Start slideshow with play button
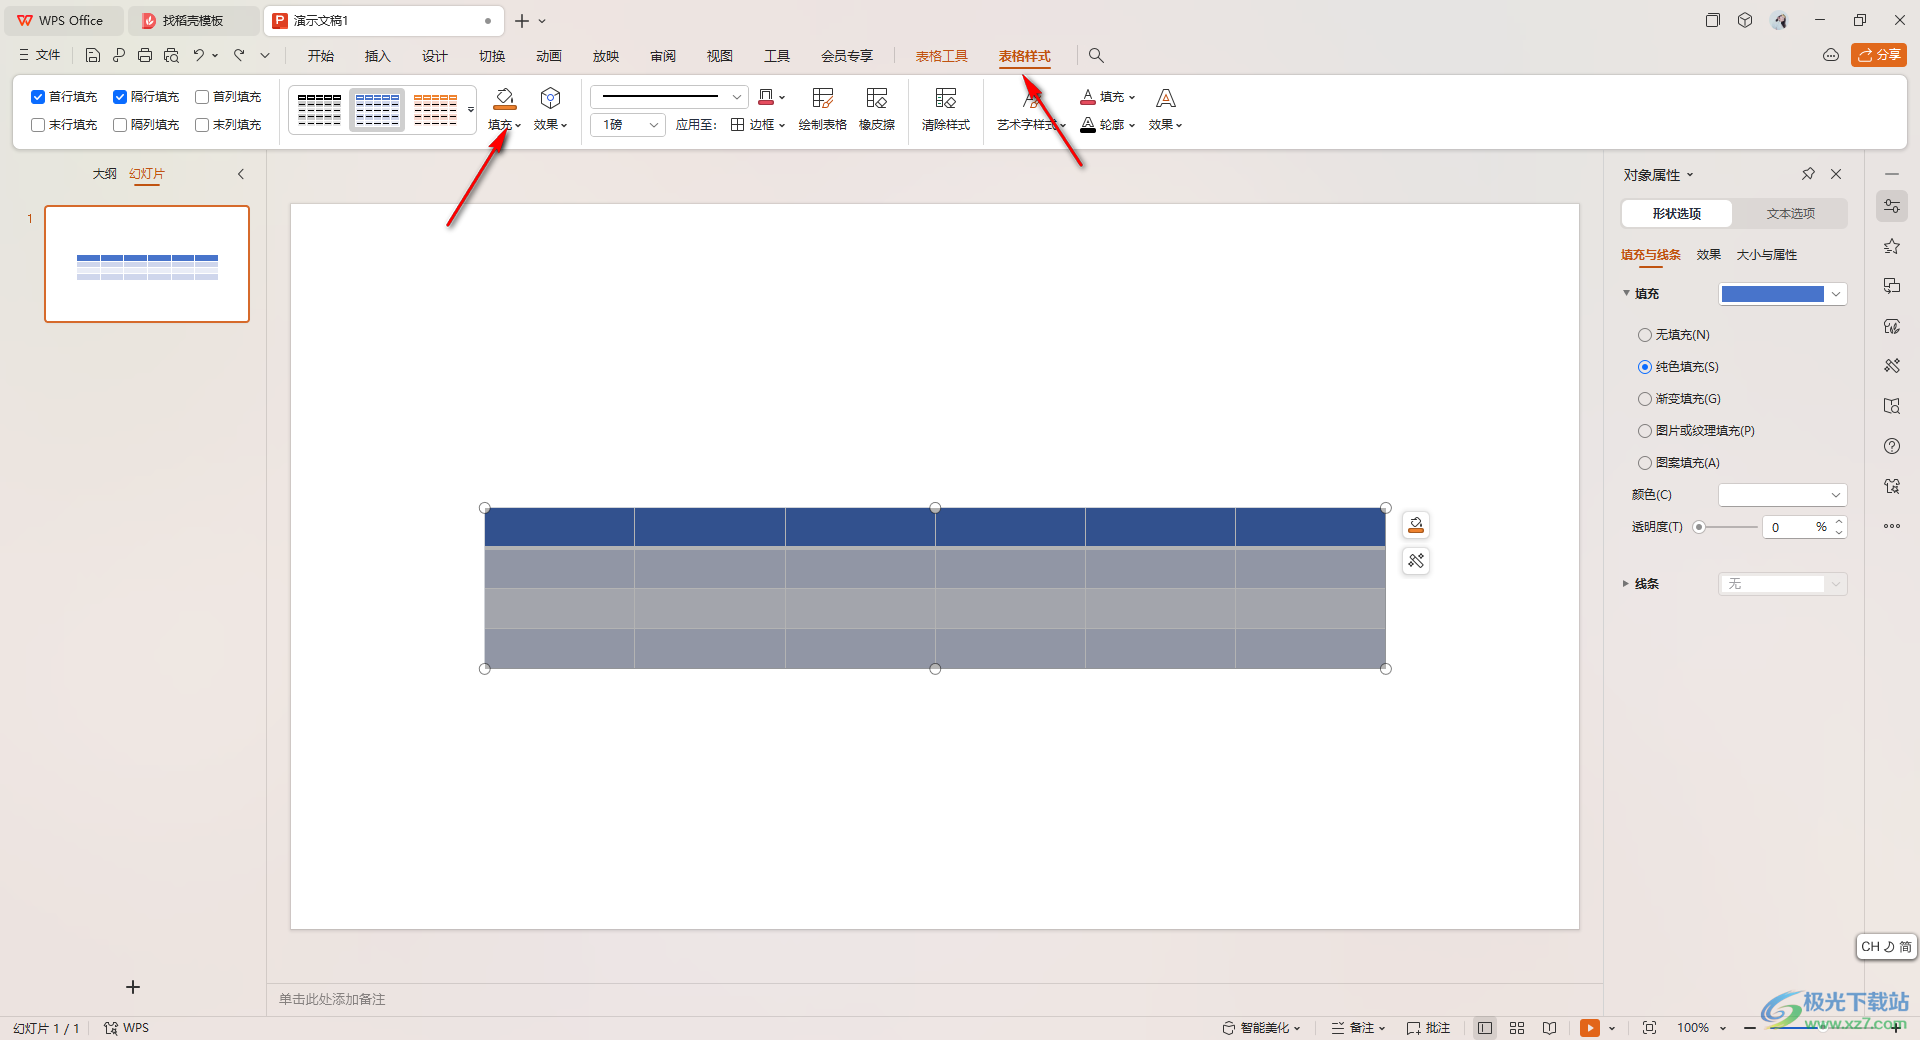The image size is (1920, 1040). pos(1590,1028)
